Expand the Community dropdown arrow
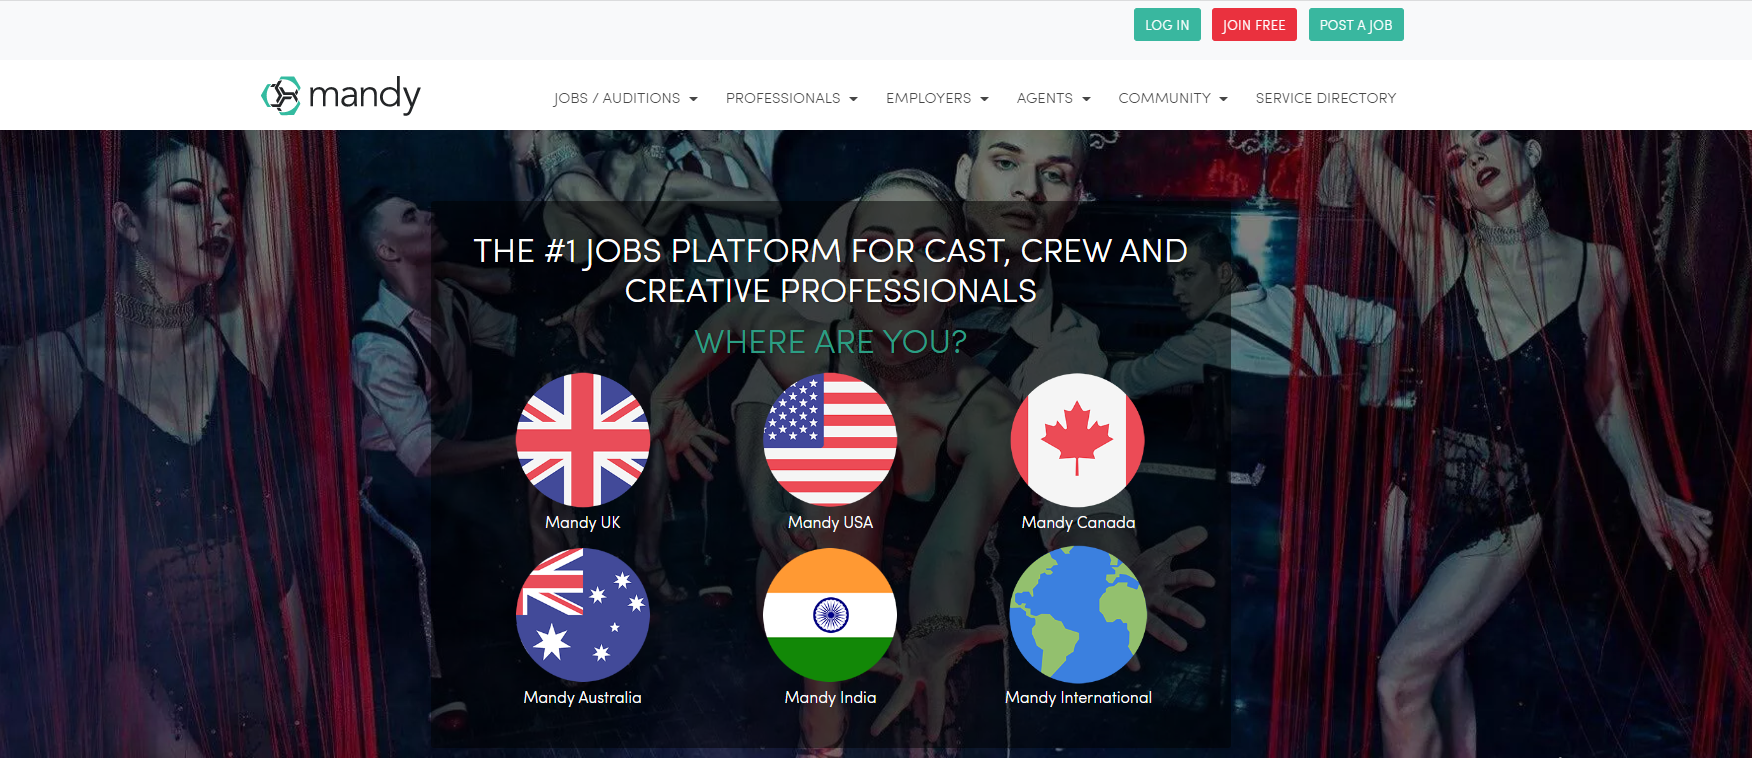 point(1223,99)
